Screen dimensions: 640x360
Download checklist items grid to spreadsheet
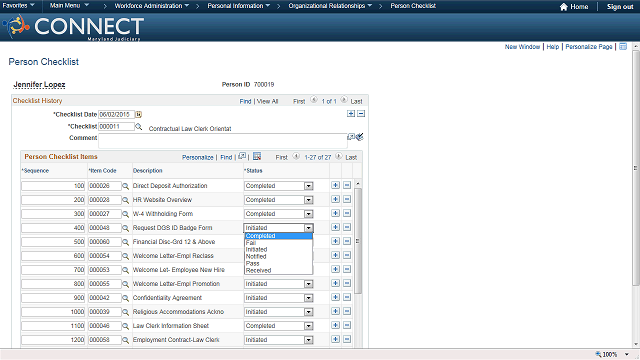257,156
